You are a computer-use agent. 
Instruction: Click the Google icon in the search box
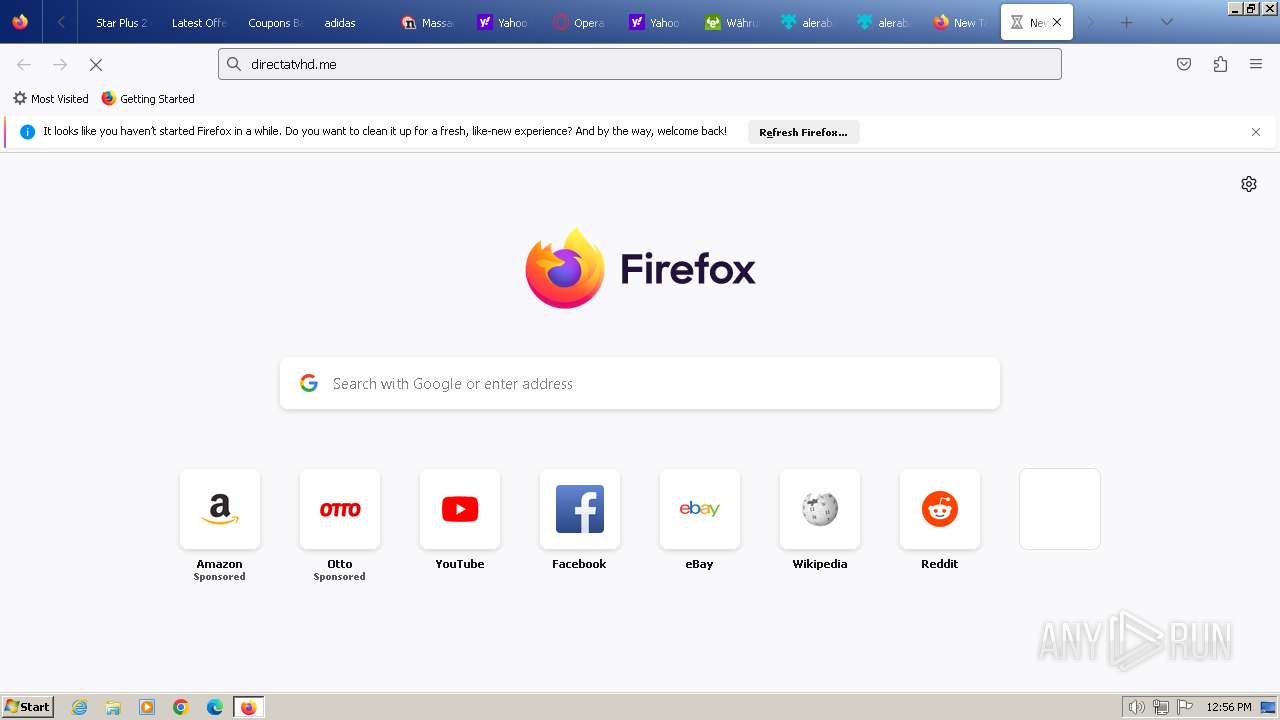pos(309,383)
